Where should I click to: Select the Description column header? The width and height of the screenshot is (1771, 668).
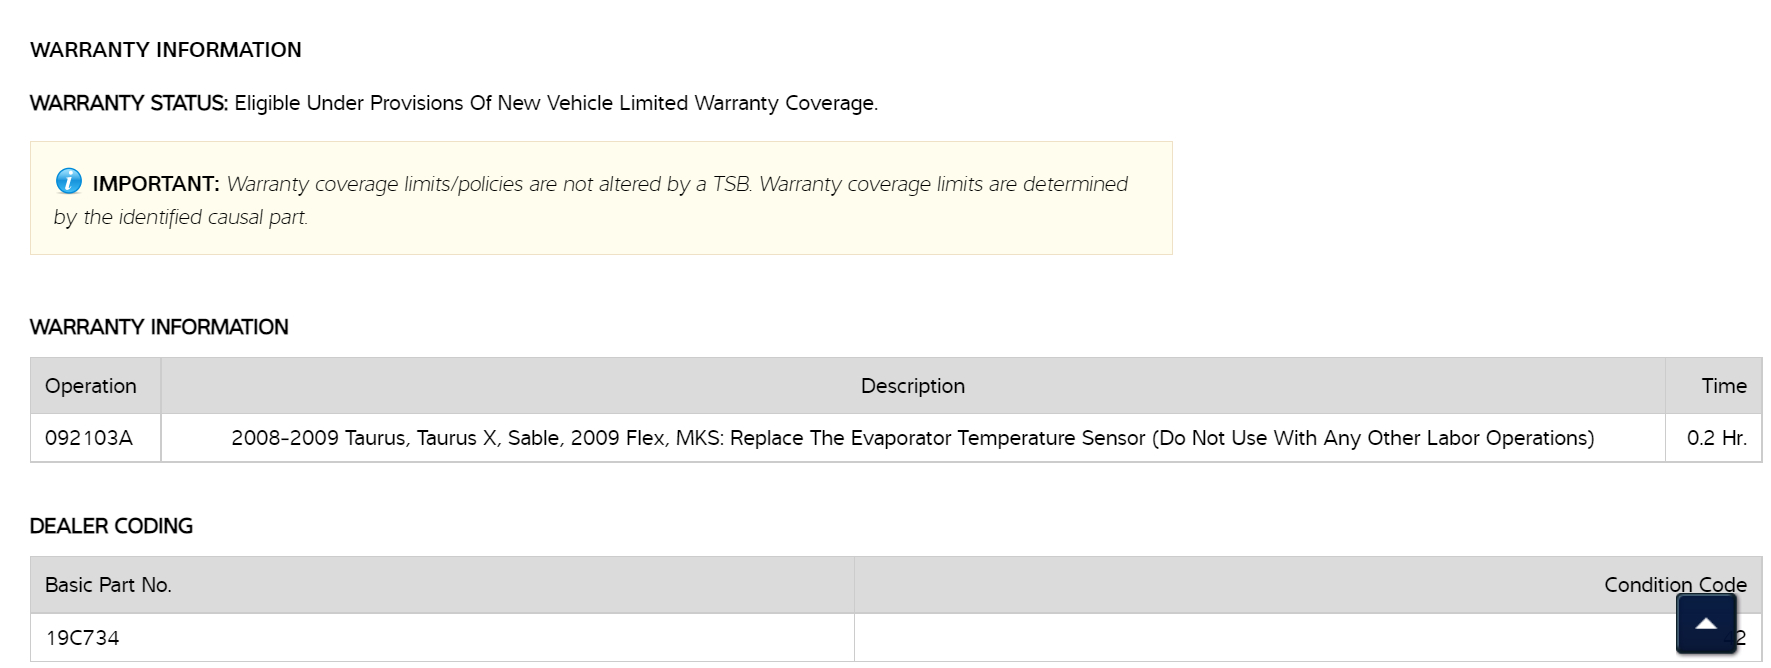tap(912, 386)
